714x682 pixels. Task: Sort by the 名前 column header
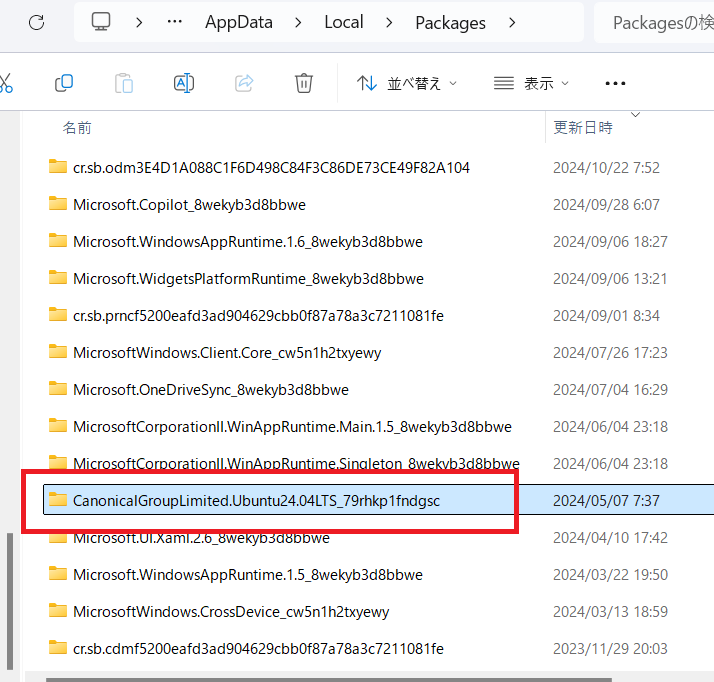coord(77,128)
